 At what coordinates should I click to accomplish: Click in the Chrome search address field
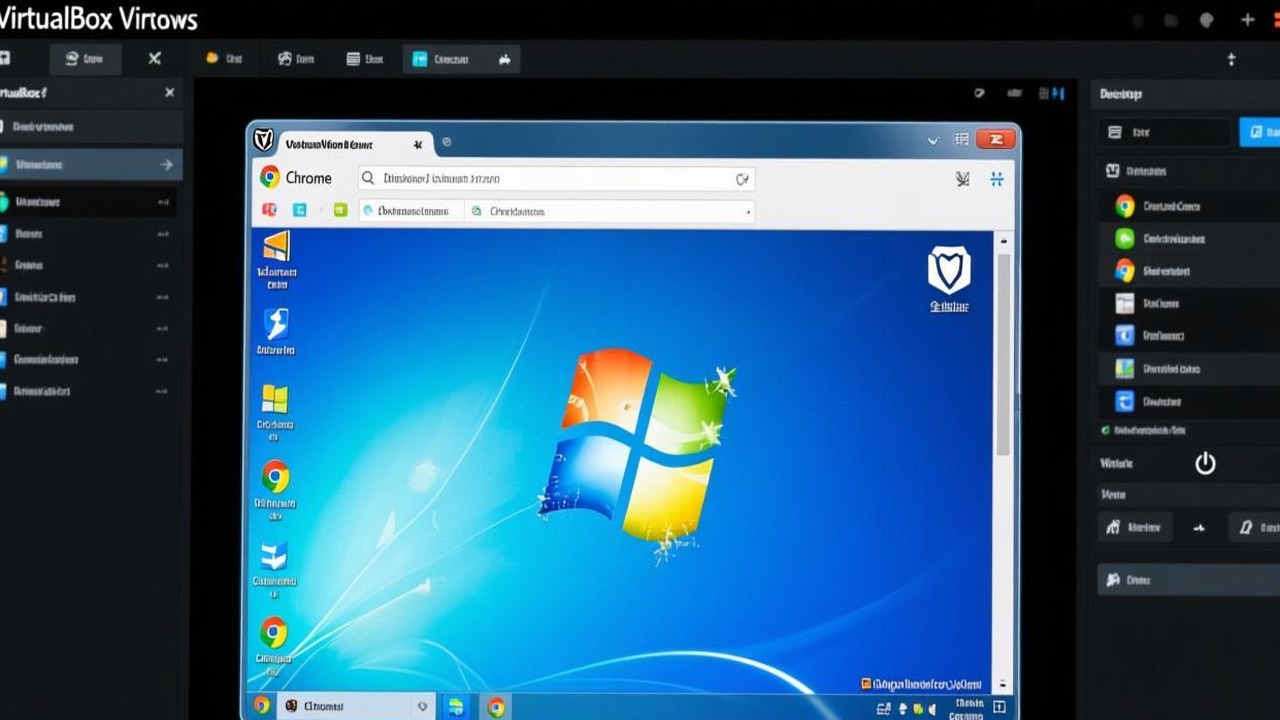coord(556,179)
